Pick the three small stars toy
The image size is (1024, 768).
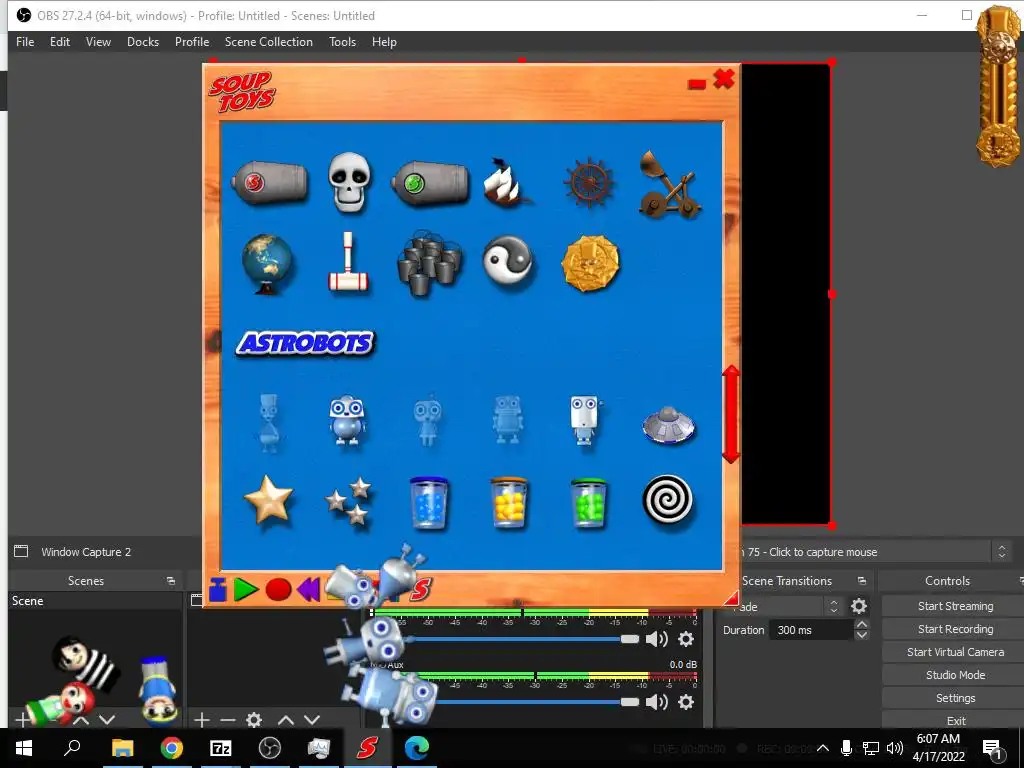click(x=349, y=501)
